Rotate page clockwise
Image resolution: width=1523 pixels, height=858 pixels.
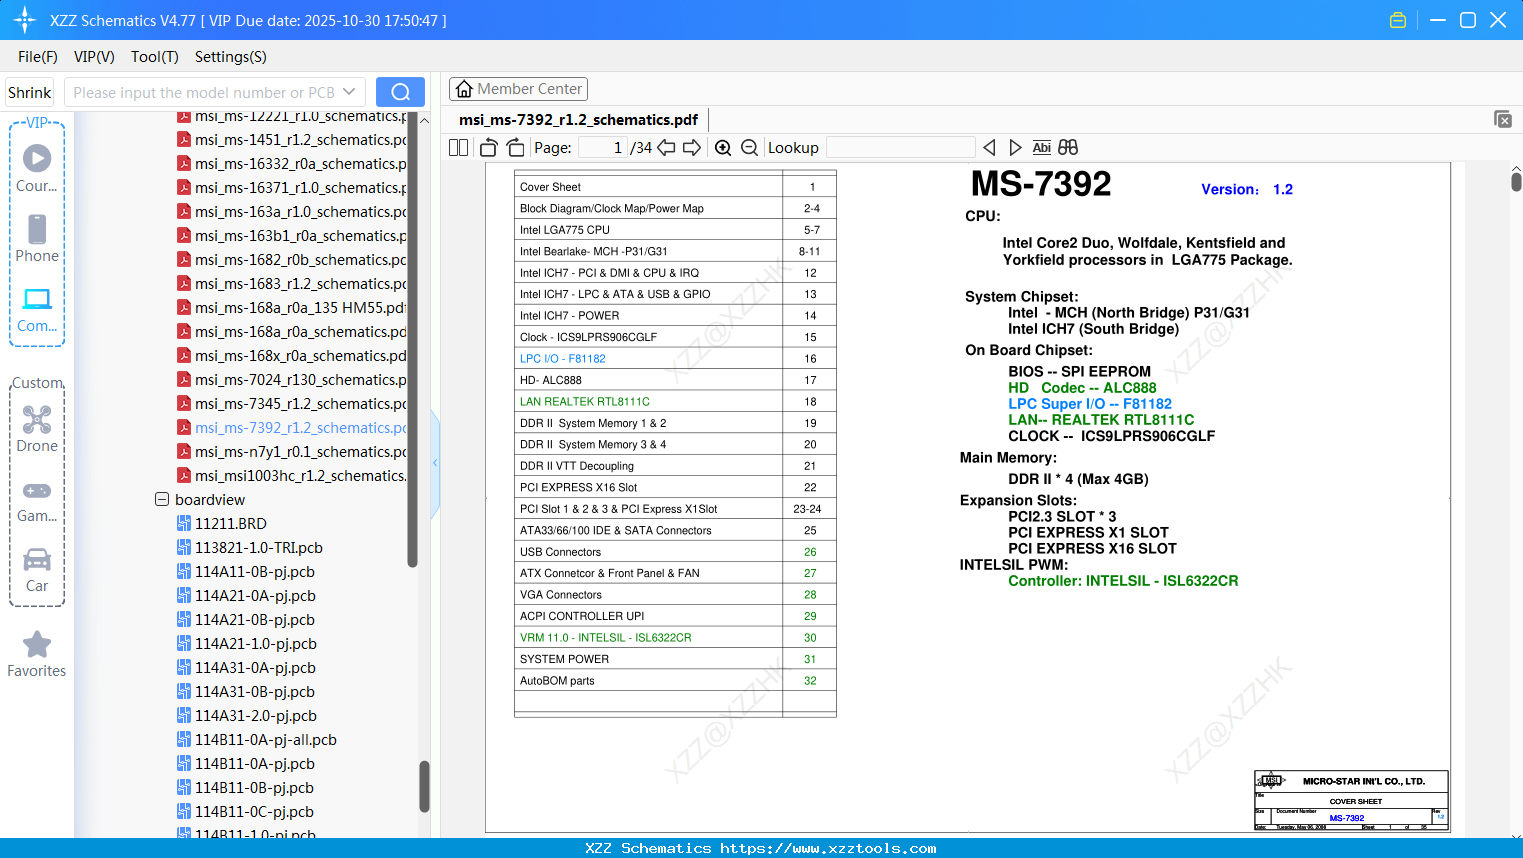(515, 148)
